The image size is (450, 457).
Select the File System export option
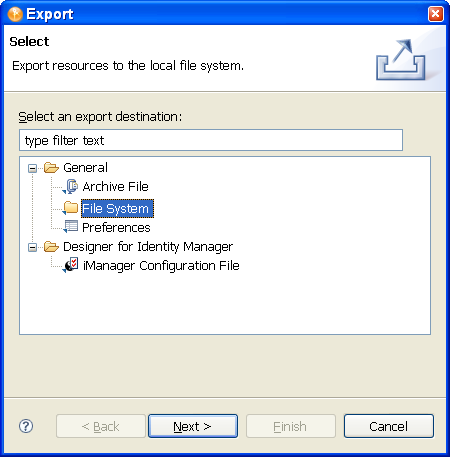pyautogui.click(x=117, y=208)
